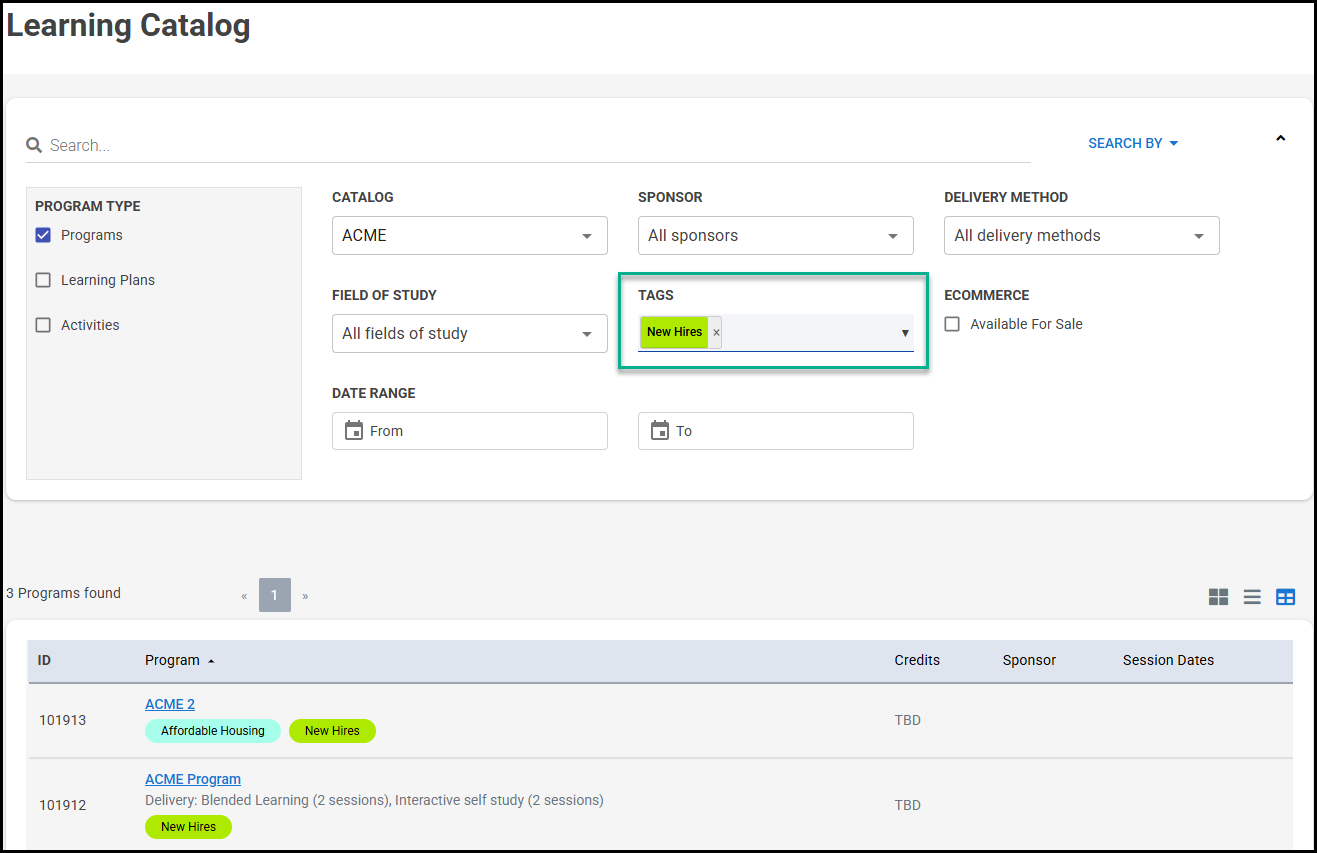Uncheck the Programs checkbox
The width and height of the screenshot is (1317, 853).
(x=43, y=236)
